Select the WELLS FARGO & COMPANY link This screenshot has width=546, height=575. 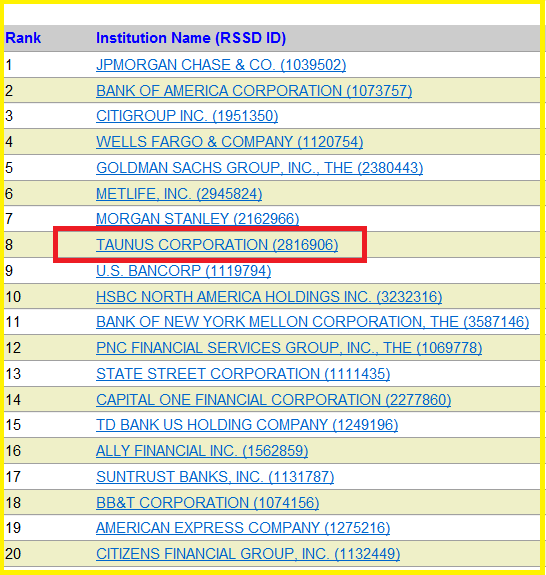[230, 142]
